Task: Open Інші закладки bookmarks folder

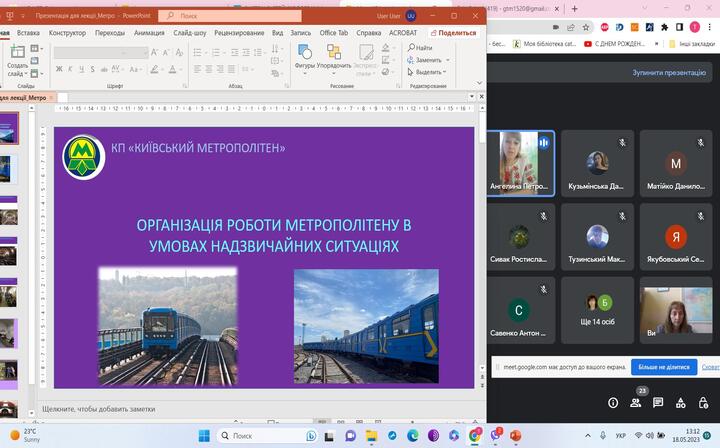Action: [x=692, y=44]
